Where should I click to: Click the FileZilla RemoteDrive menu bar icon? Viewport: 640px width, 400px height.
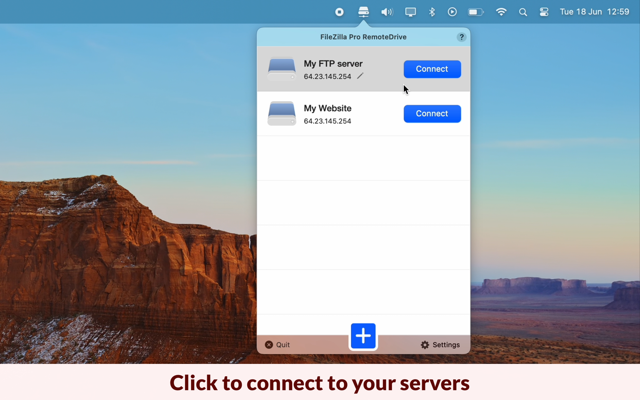pos(363,12)
